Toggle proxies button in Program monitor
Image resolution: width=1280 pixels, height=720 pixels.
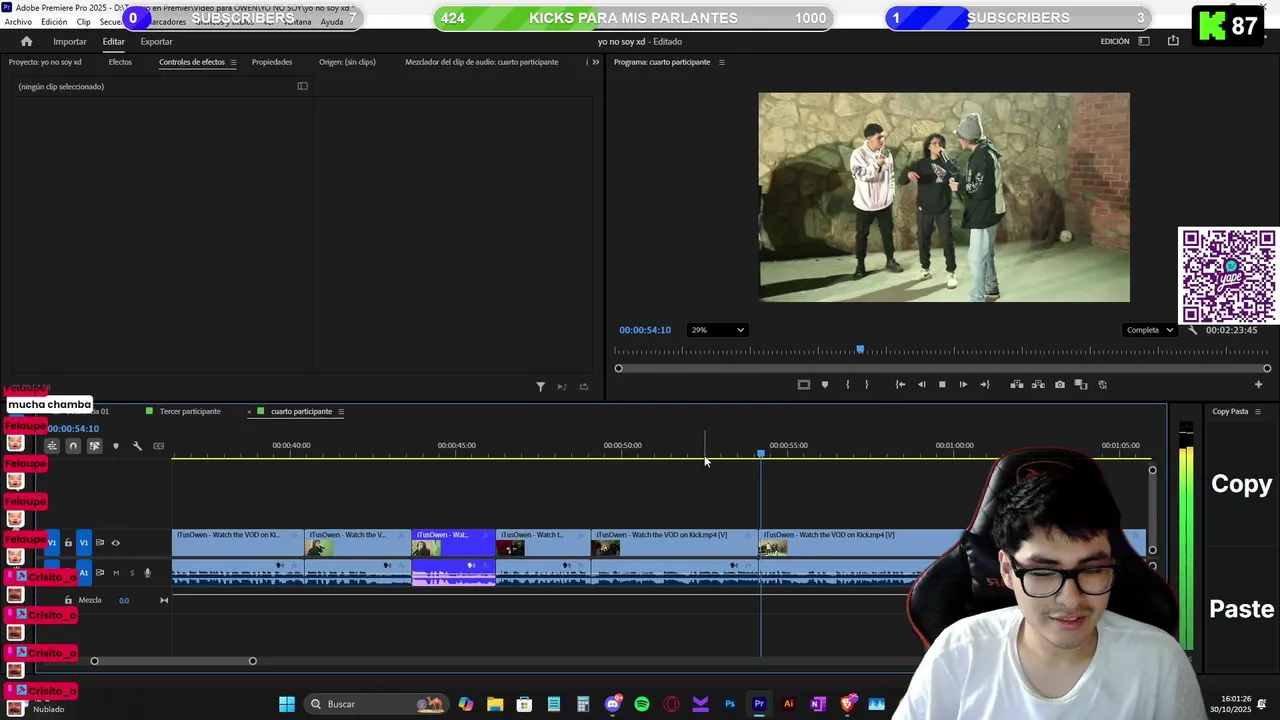click(x=1103, y=385)
